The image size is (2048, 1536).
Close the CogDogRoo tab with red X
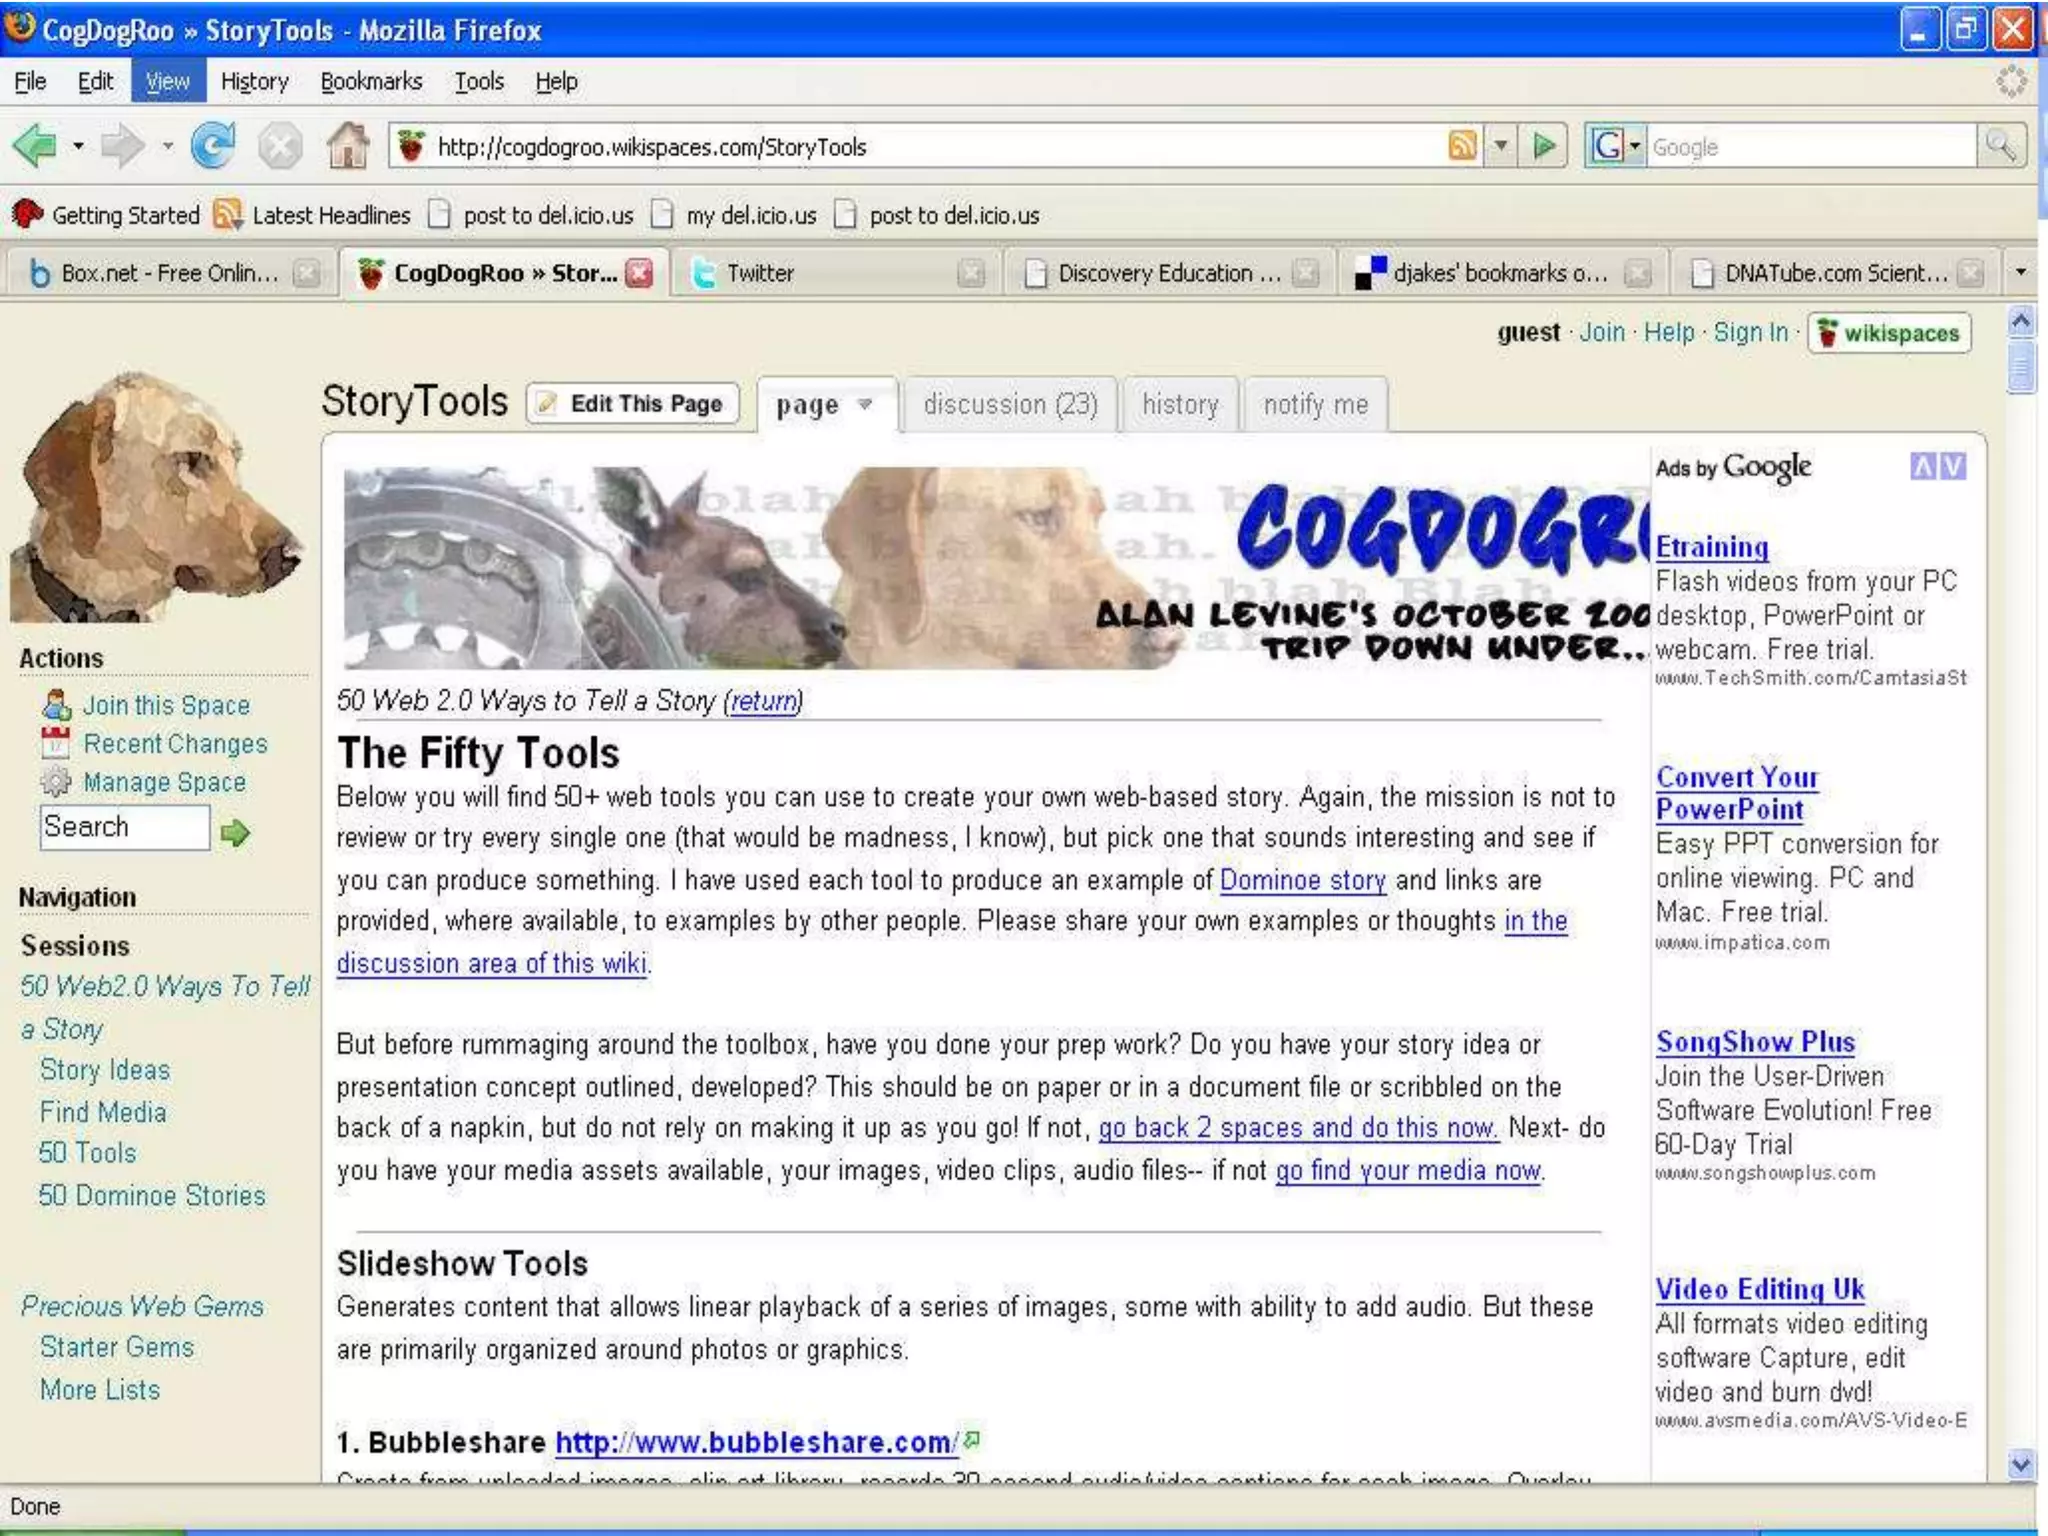640,273
